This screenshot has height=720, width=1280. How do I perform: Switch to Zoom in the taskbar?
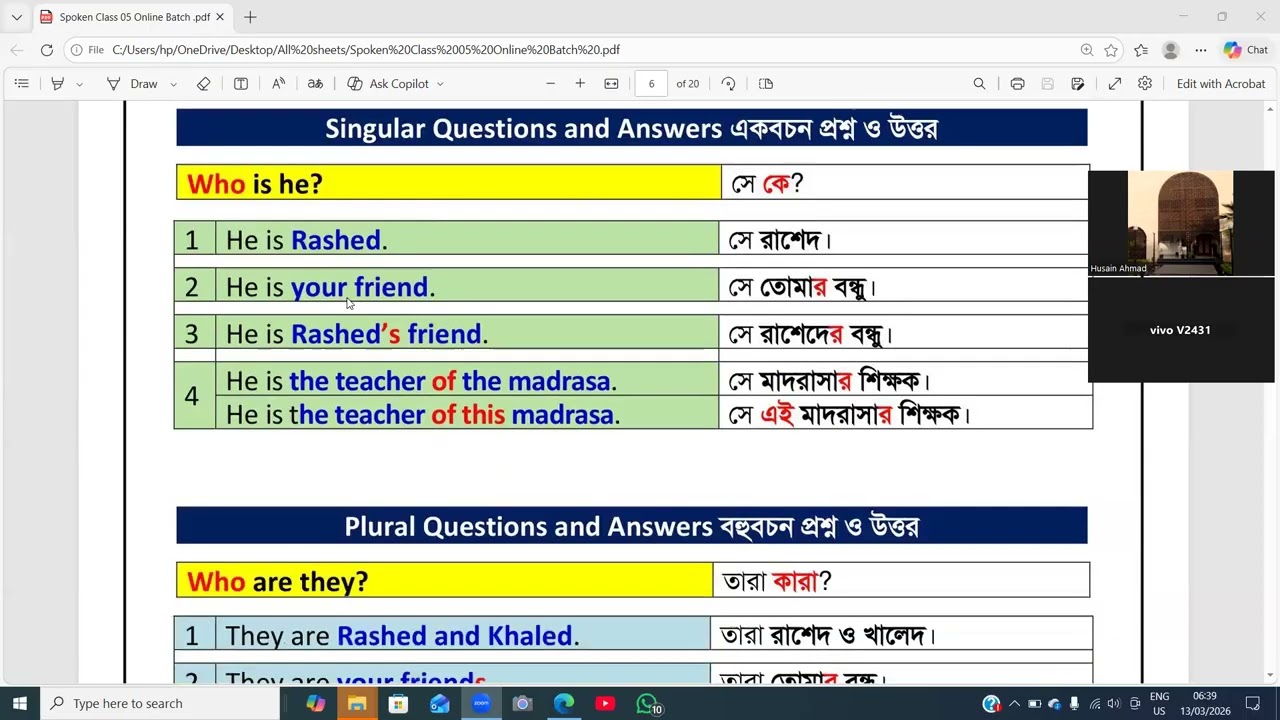pos(481,703)
